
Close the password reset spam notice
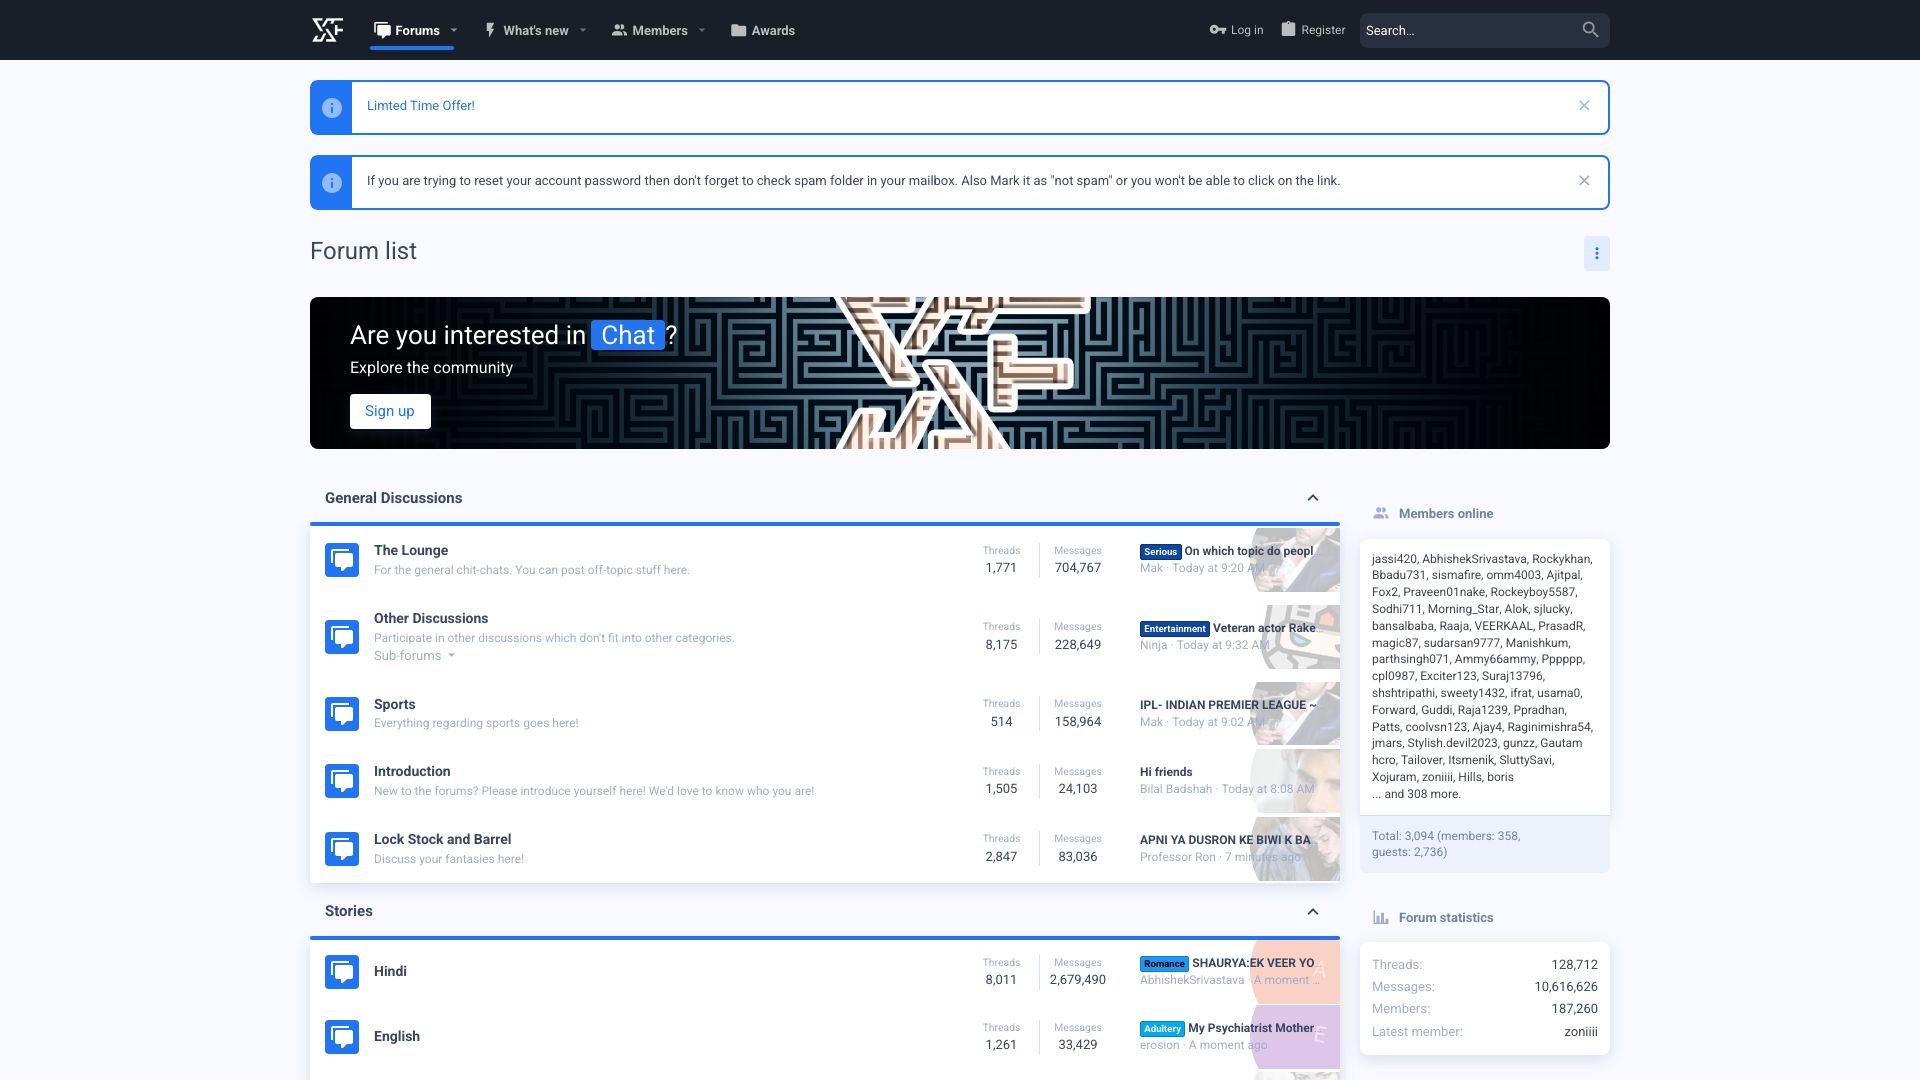1584,181
